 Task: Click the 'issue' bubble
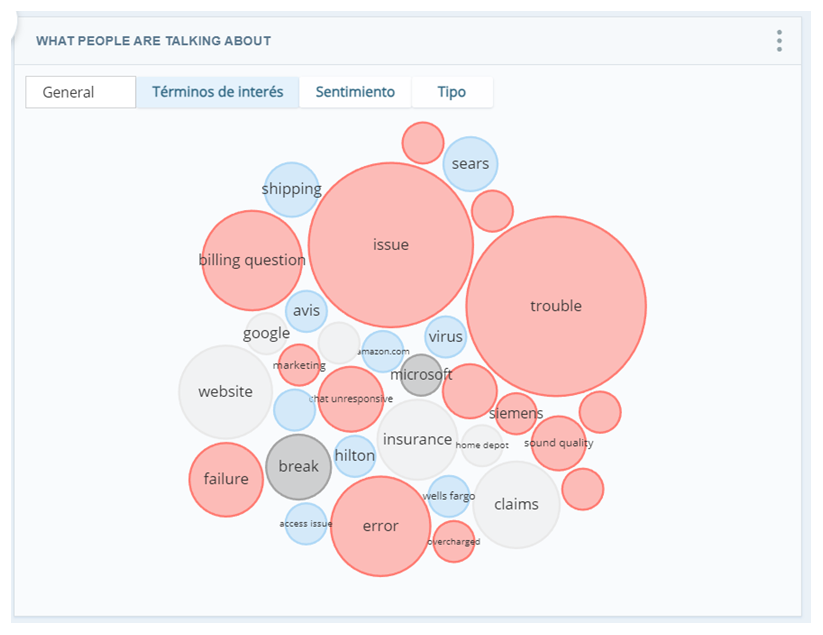click(391, 245)
